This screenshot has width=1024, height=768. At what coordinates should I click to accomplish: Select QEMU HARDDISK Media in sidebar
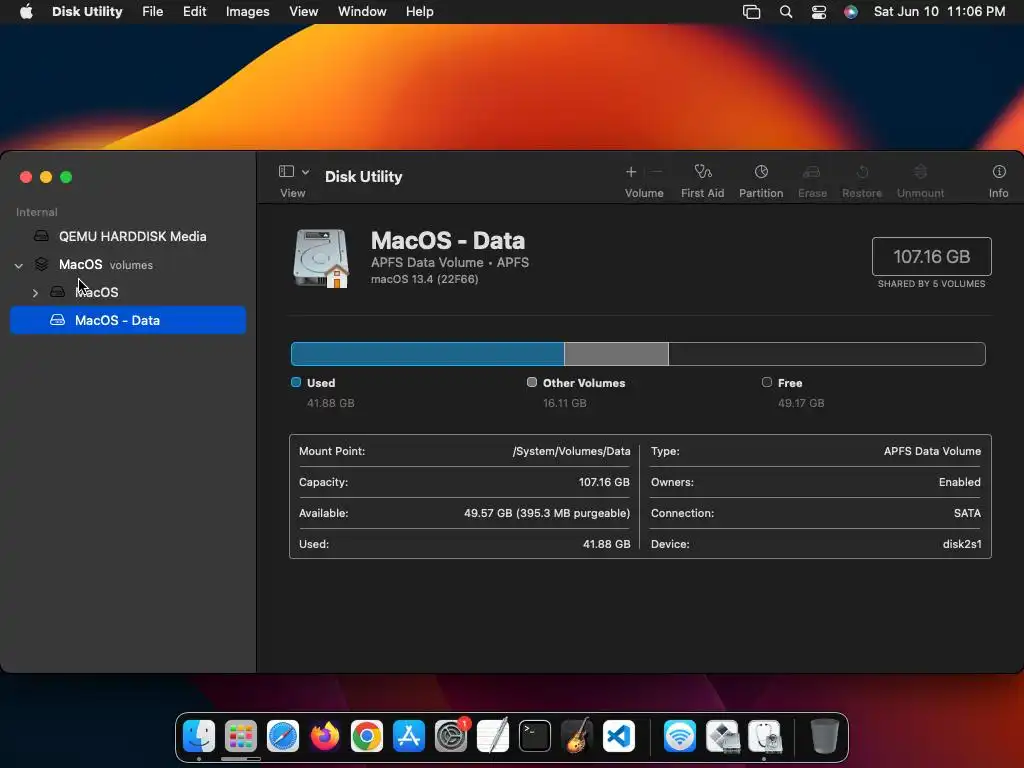tap(128, 236)
